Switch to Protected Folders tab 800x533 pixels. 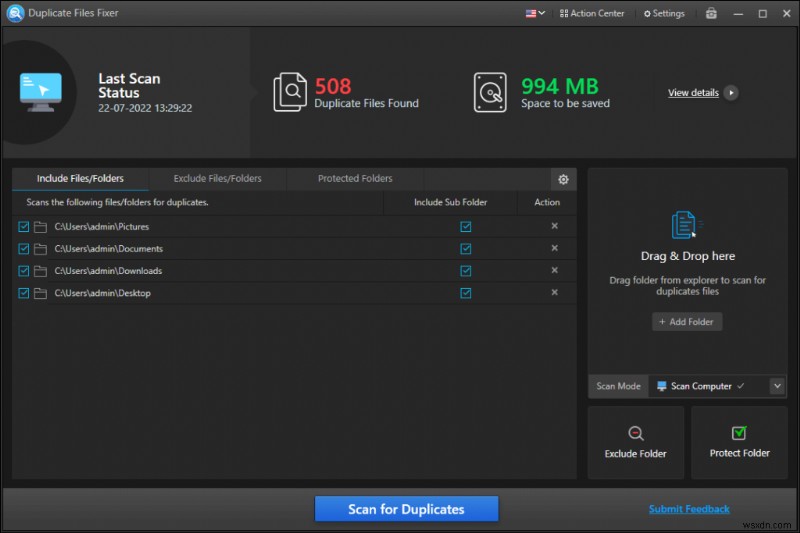click(355, 179)
